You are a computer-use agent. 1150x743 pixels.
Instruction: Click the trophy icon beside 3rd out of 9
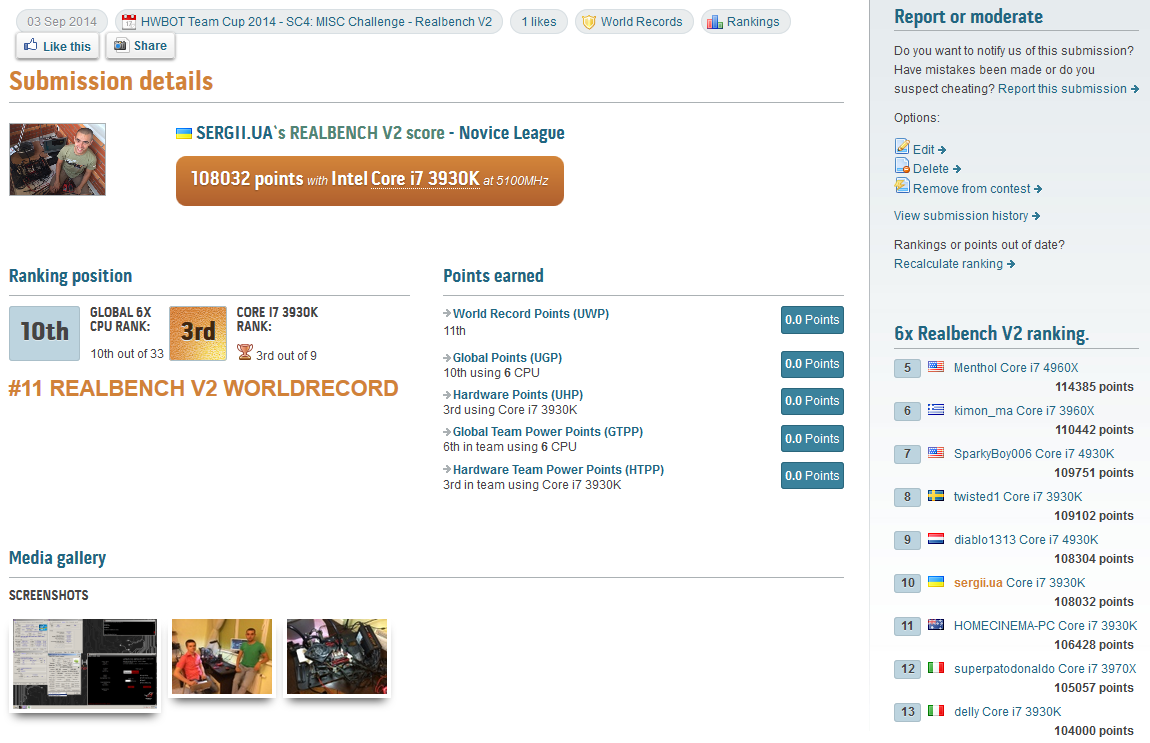244,352
